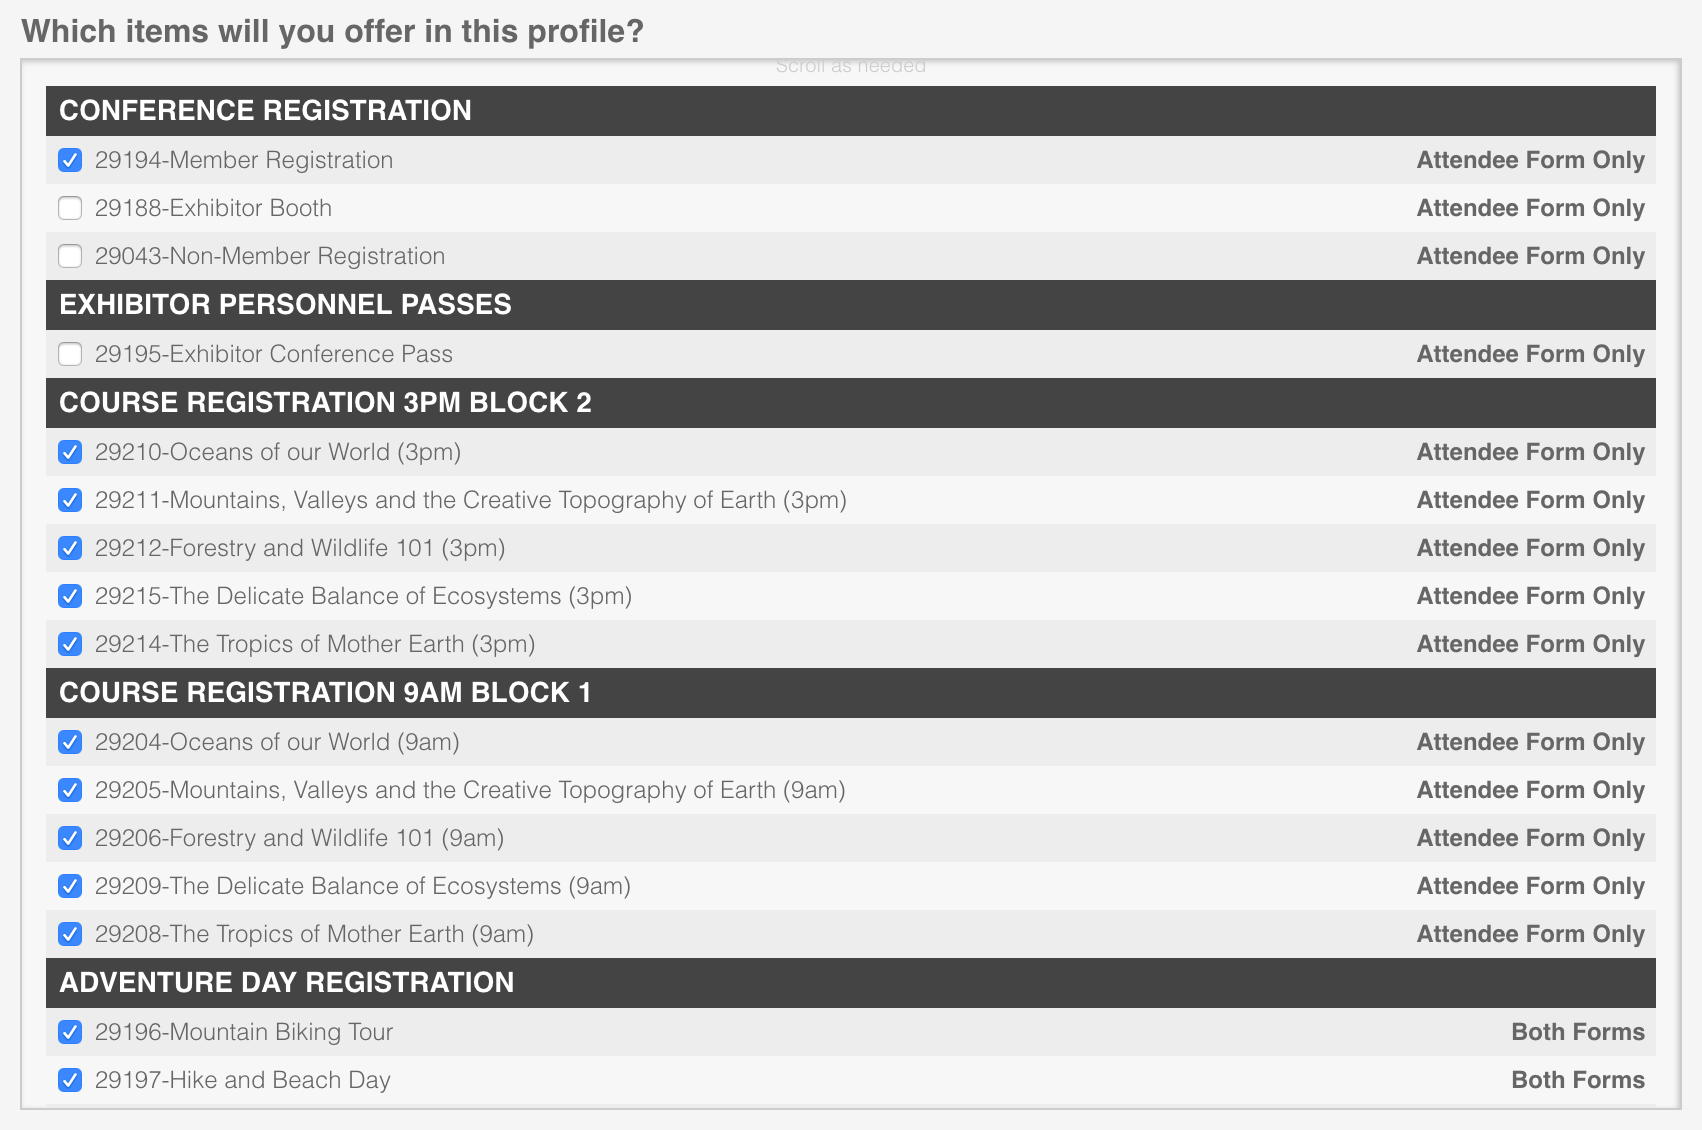Deselect 29211-Mountains, Valleys 3pm course checkbox
1702x1130 pixels.
[x=70, y=500]
